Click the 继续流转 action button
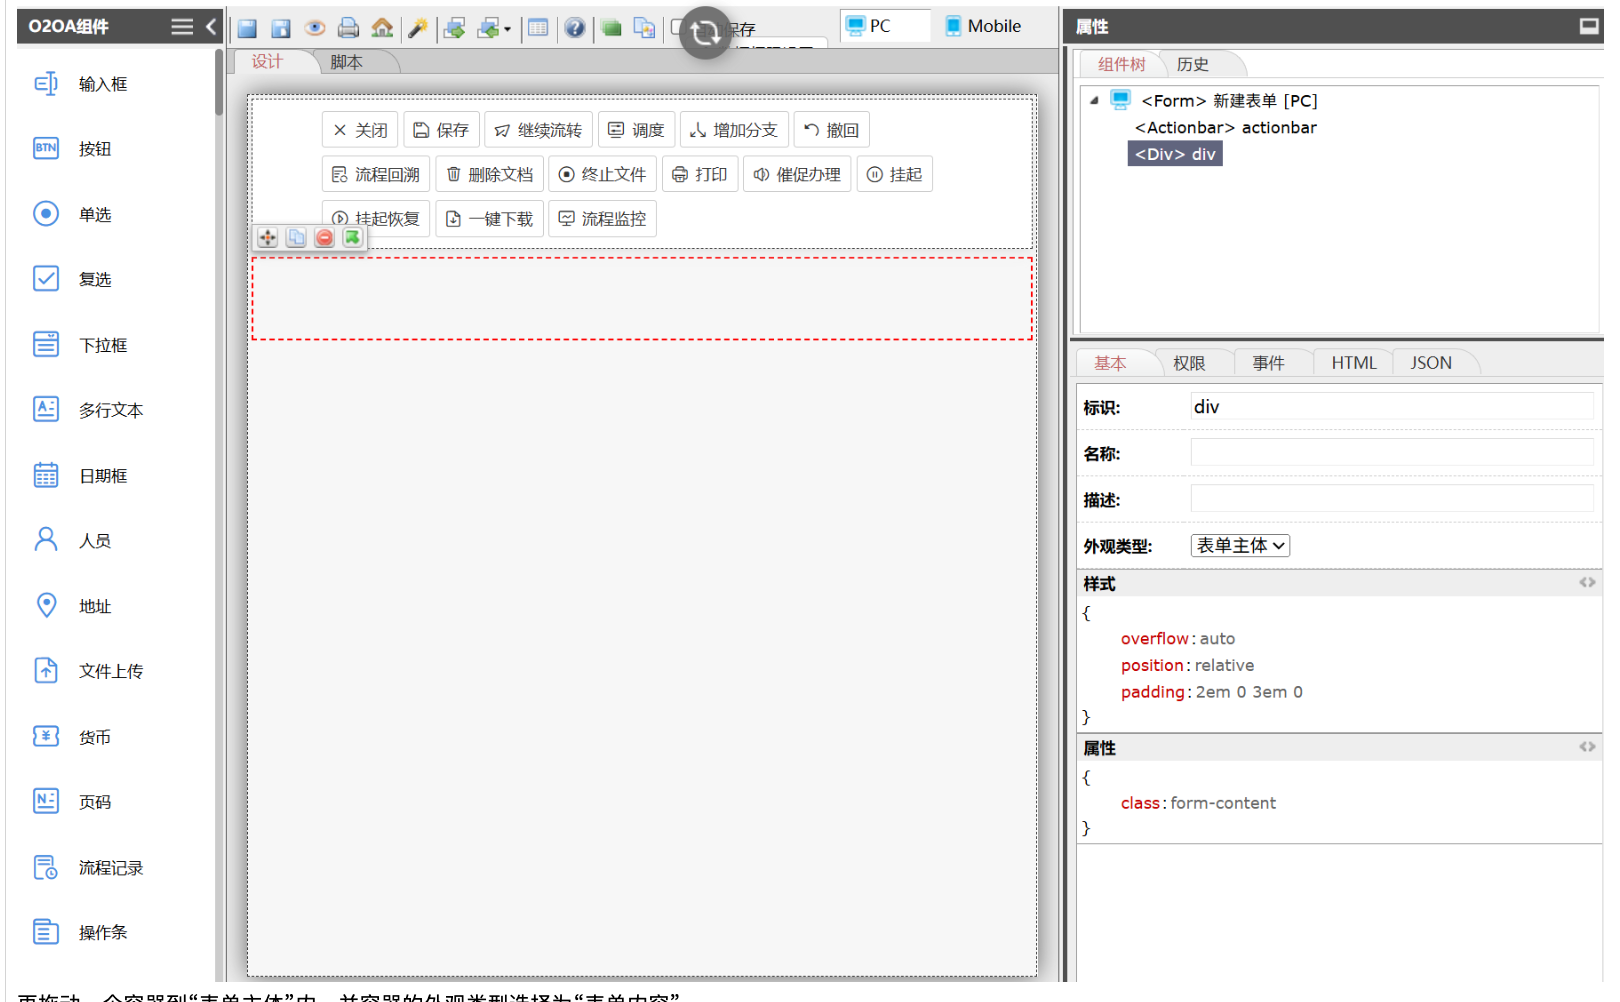Image resolution: width=1620 pixels, height=1002 pixels. pyautogui.click(x=538, y=131)
